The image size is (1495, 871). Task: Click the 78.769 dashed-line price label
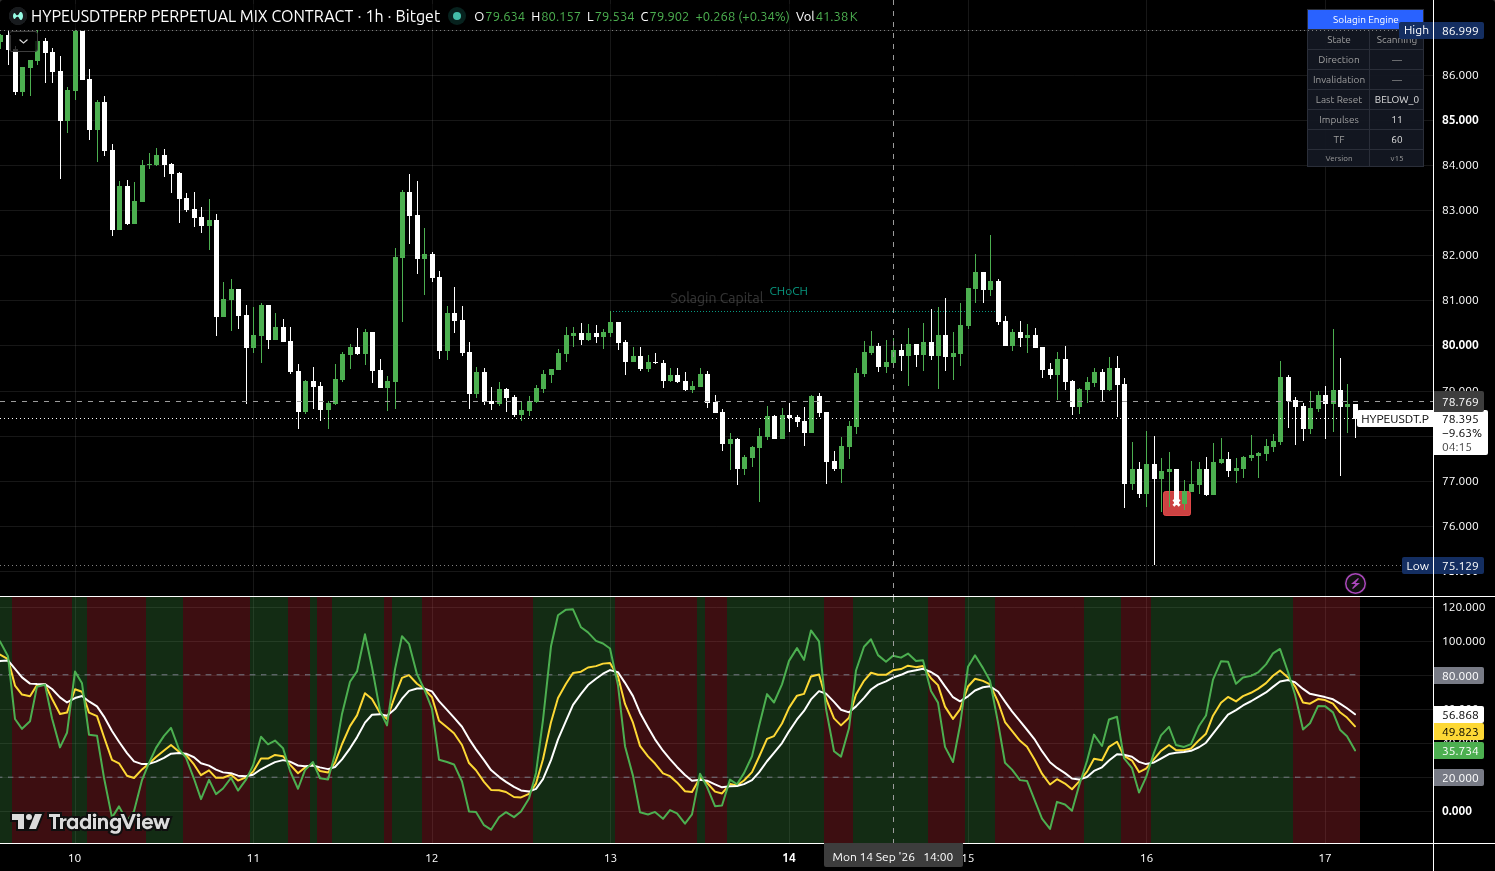coord(1460,402)
